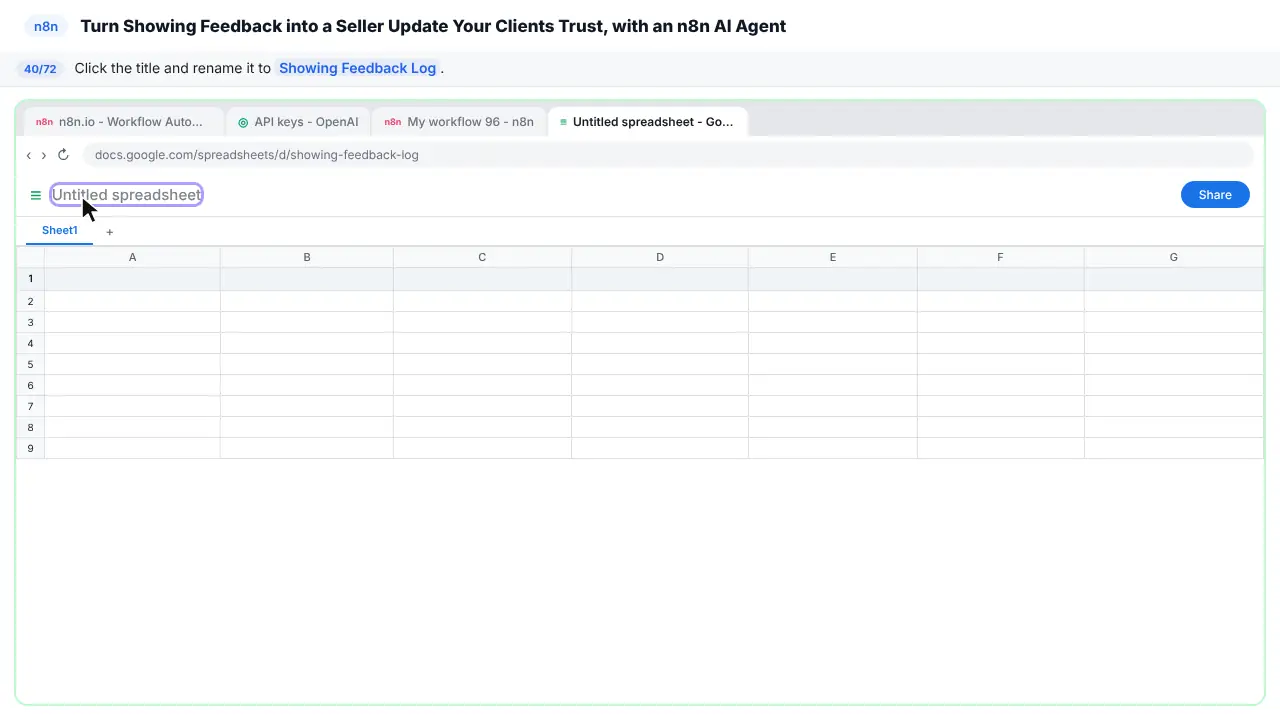Screen dimensions: 1280x720
Task: Select row 3 header
Action: pyautogui.click(x=31, y=322)
